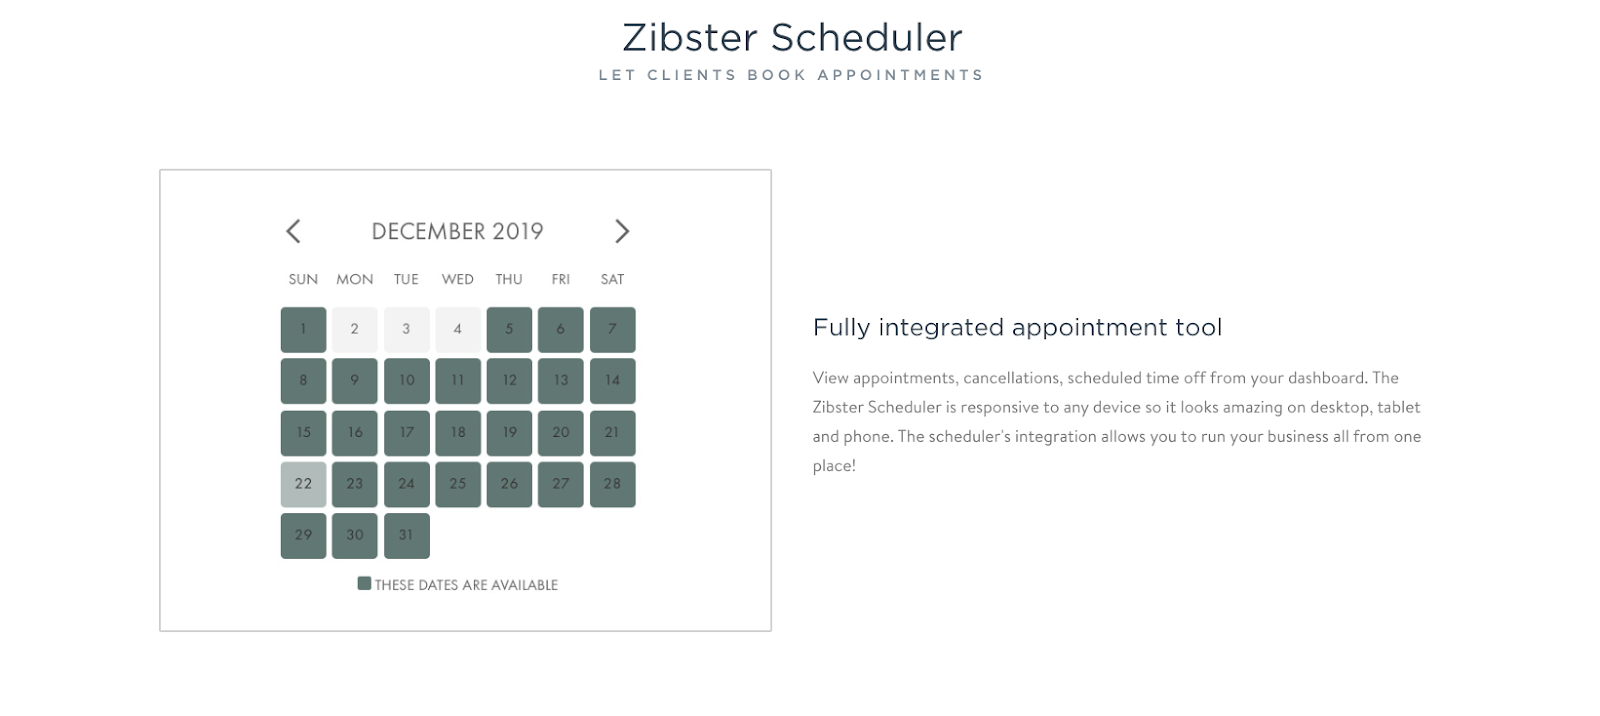Pick unavailable date December 2
1600x716 pixels.
(x=354, y=329)
